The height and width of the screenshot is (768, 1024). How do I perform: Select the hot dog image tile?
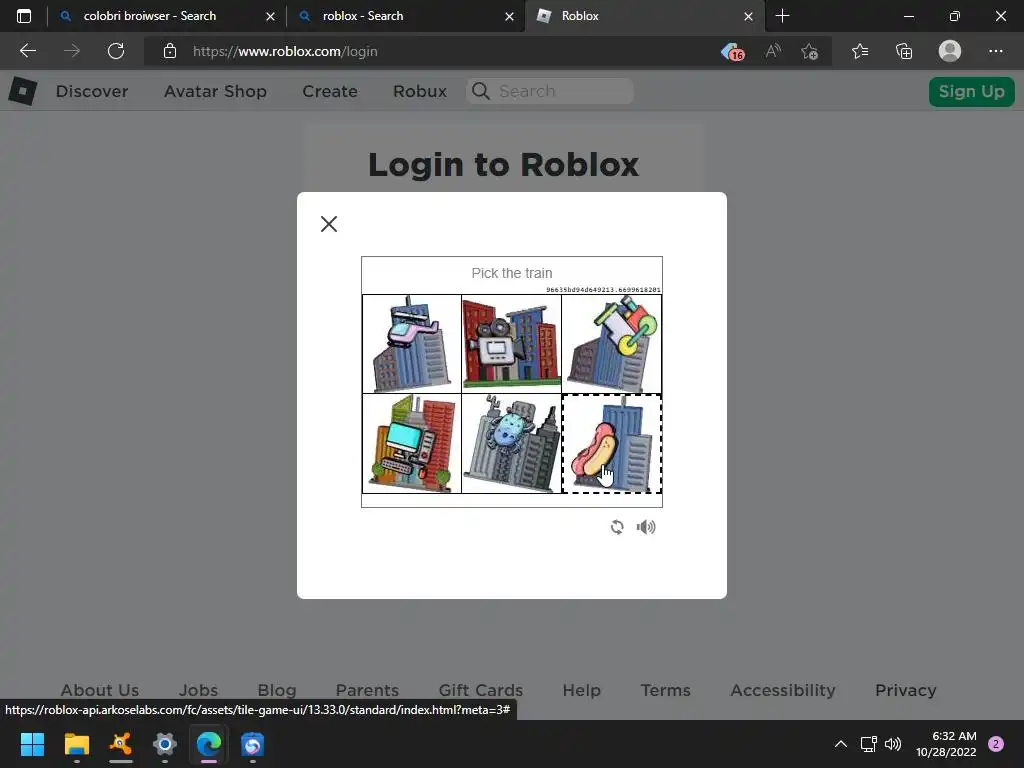611,443
